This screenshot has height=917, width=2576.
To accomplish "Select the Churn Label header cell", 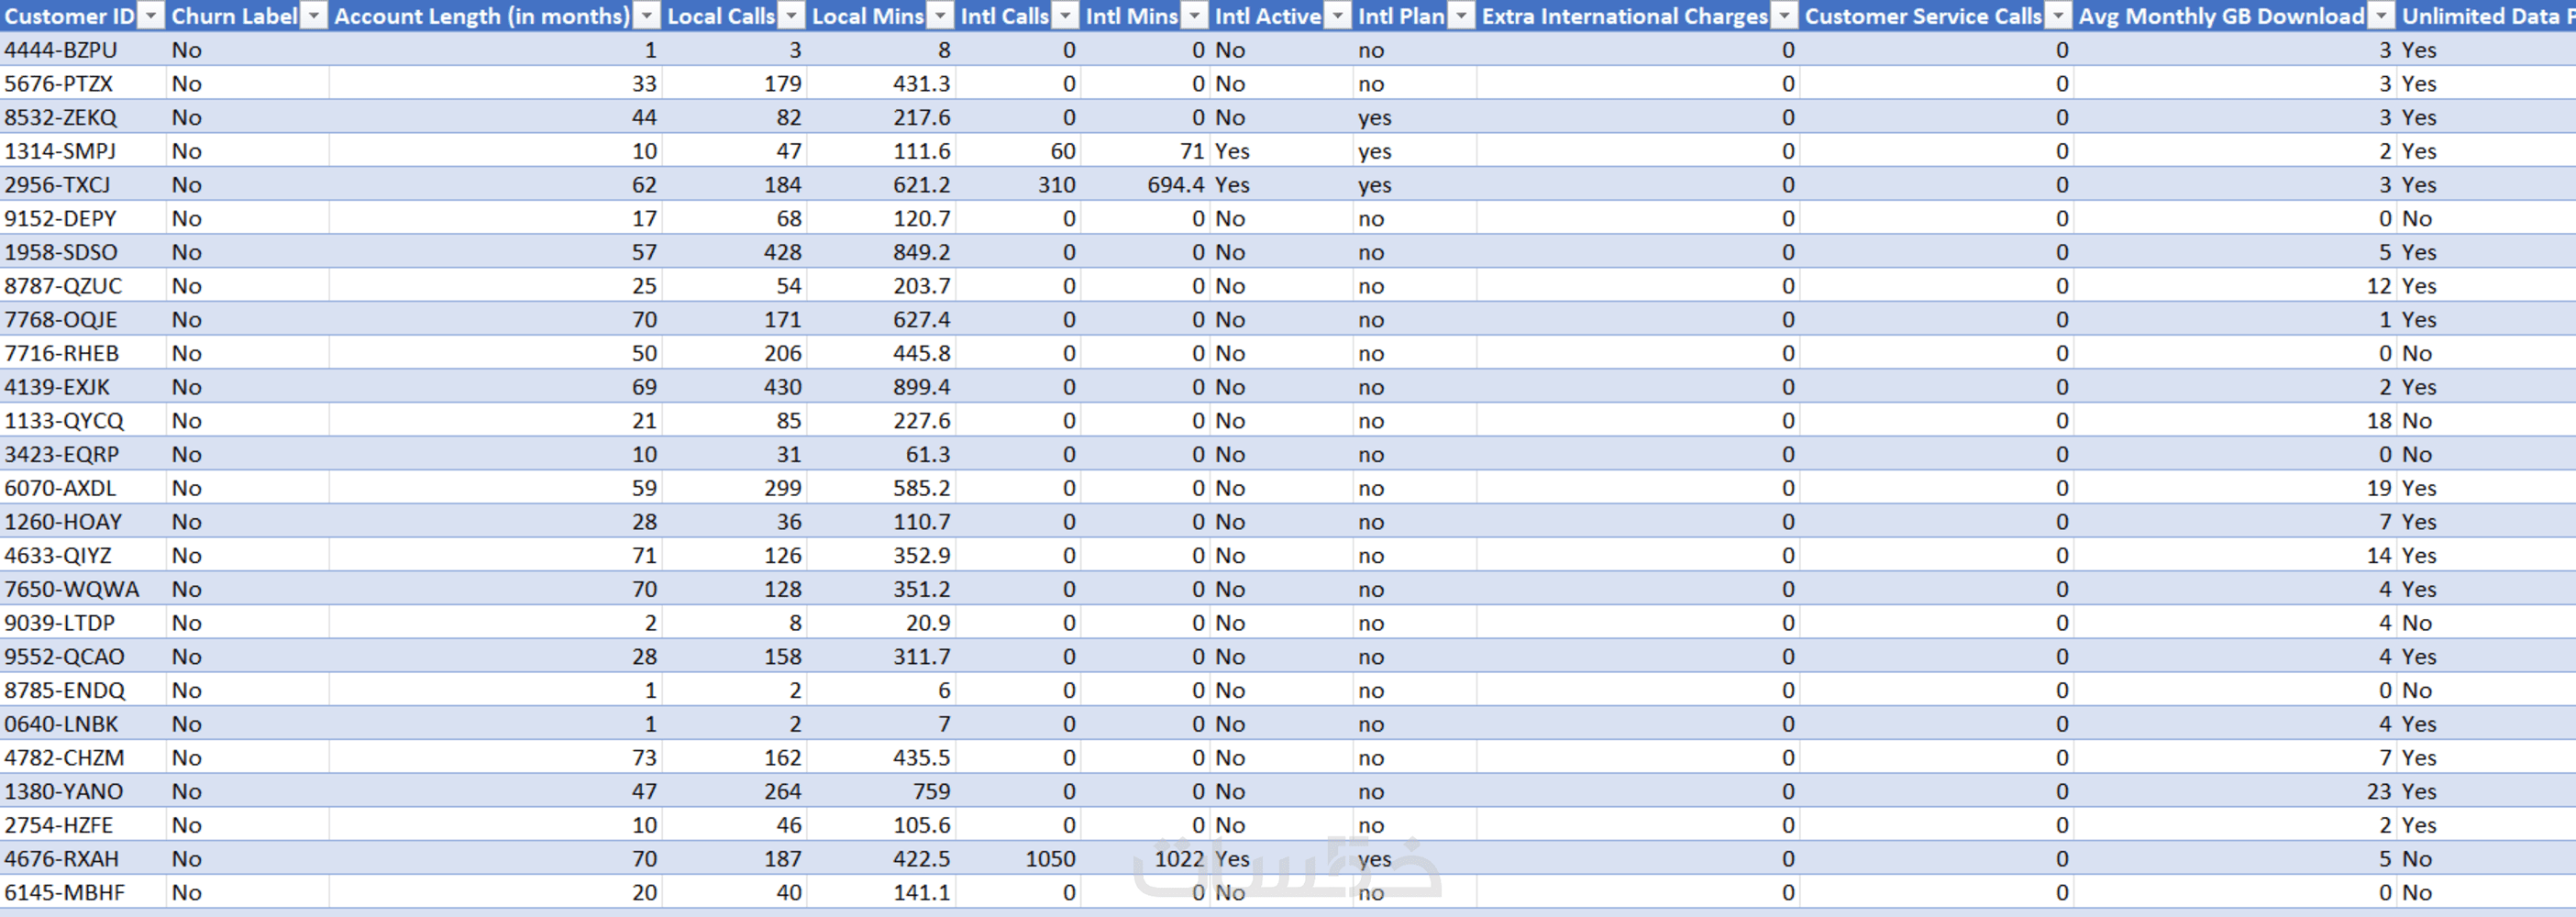I will pos(247,16).
